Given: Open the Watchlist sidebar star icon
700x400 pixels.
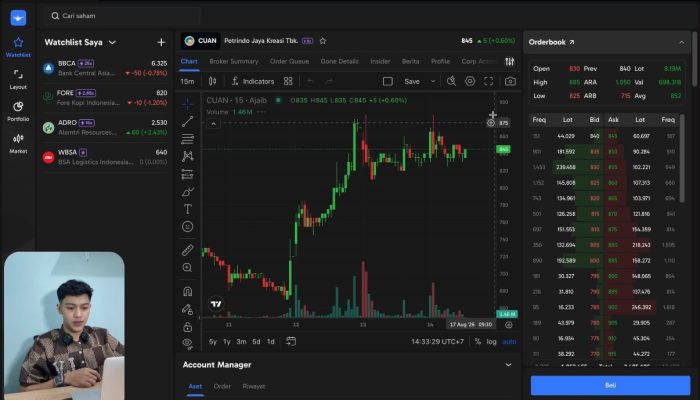Looking at the screenshot, I should 18,42.
